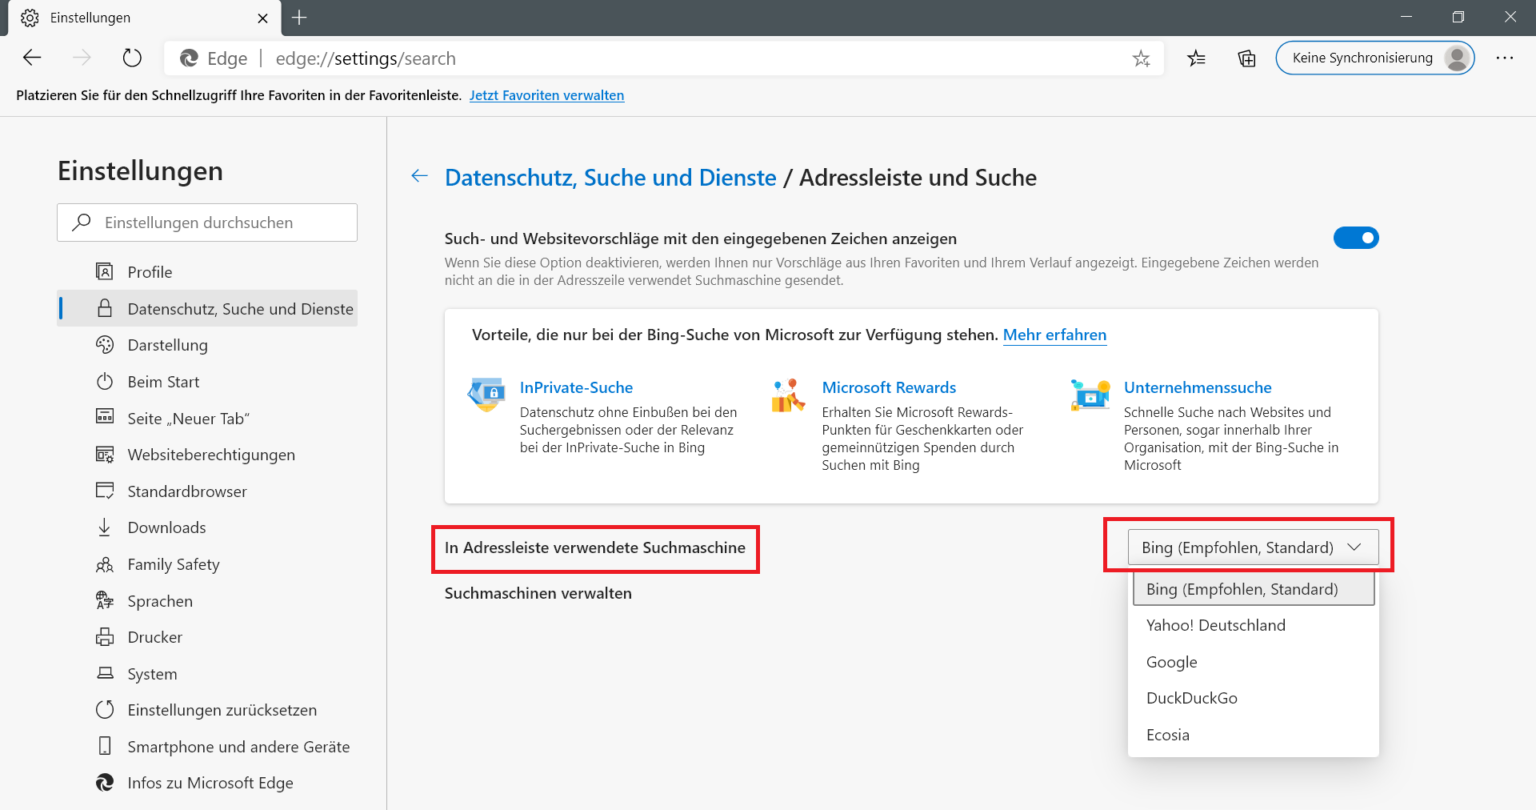The image size is (1536, 810).
Task: Open a new tab with plus icon
Action: coord(299,17)
